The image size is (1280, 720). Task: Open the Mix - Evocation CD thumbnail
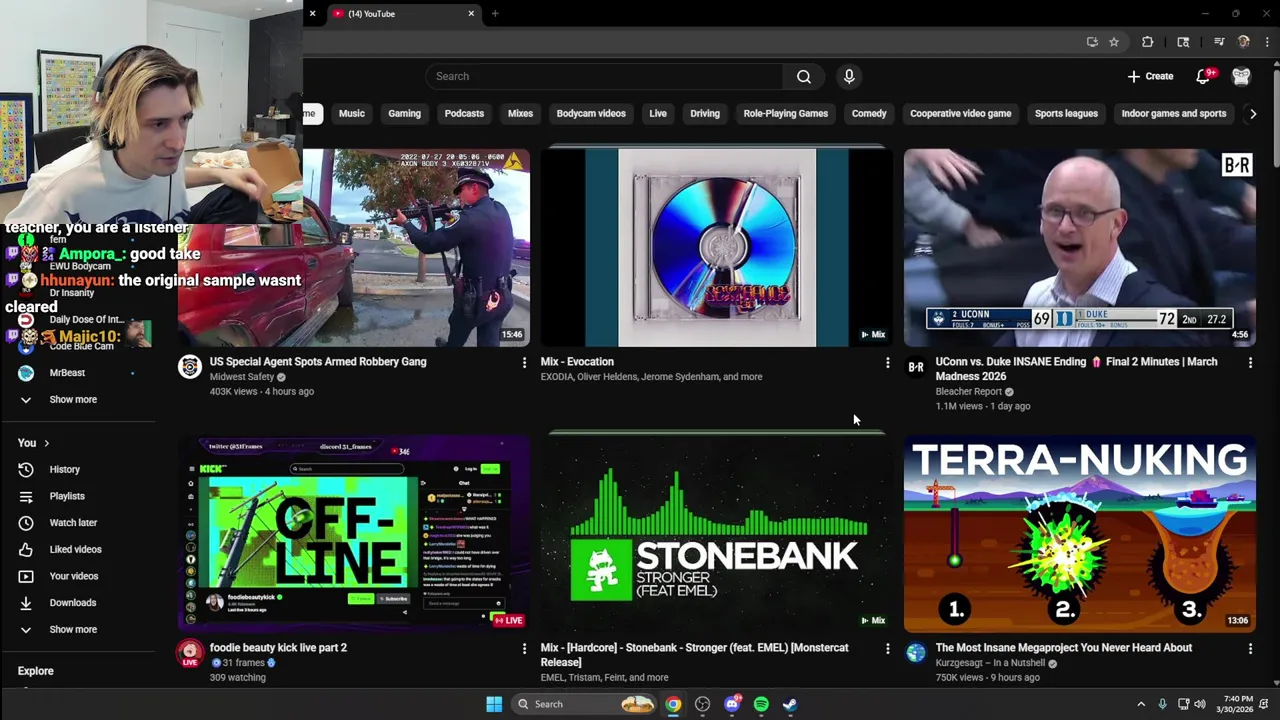717,247
